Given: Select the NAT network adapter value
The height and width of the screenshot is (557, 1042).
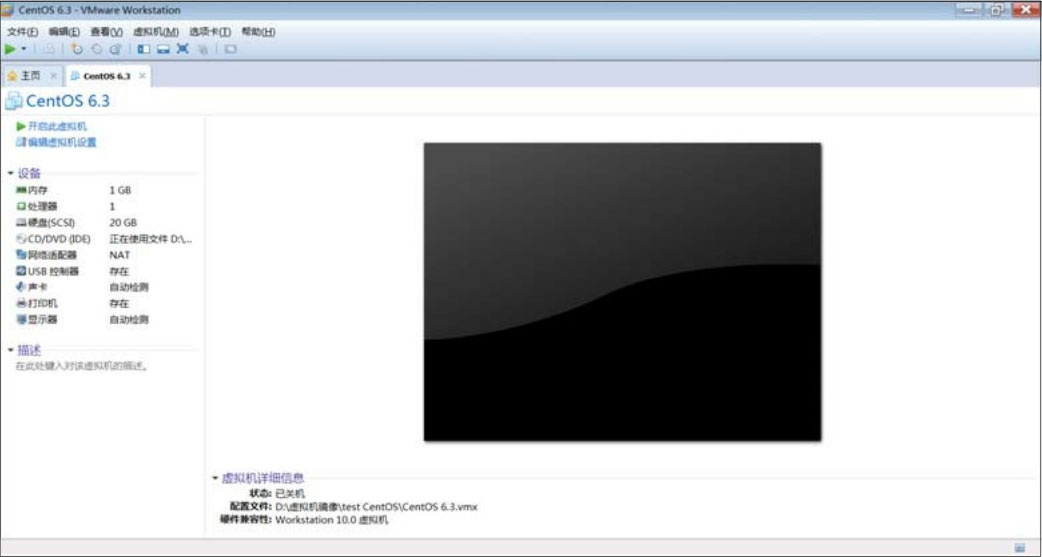Looking at the screenshot, I should point(120,255).
